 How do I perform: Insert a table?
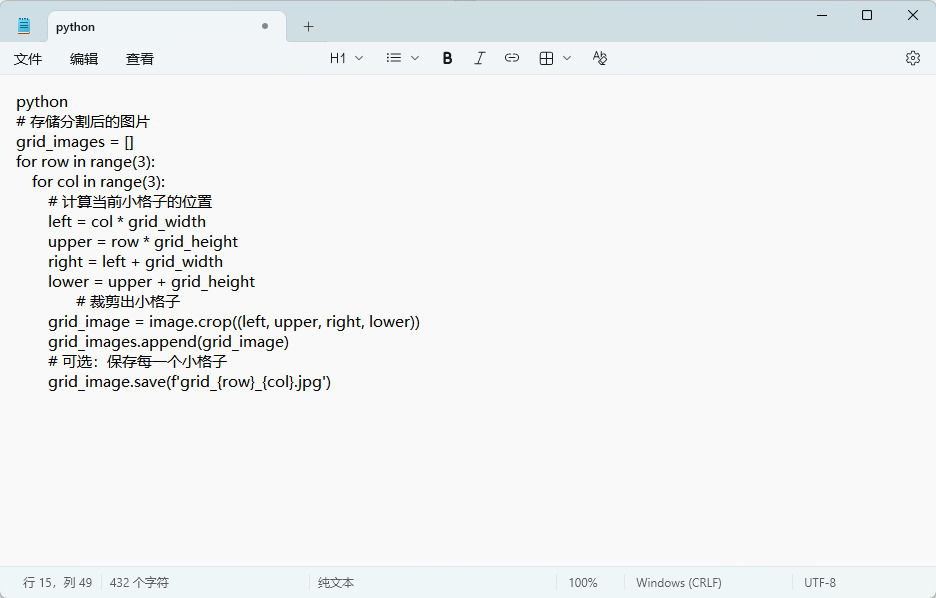[x=546, y=58]
